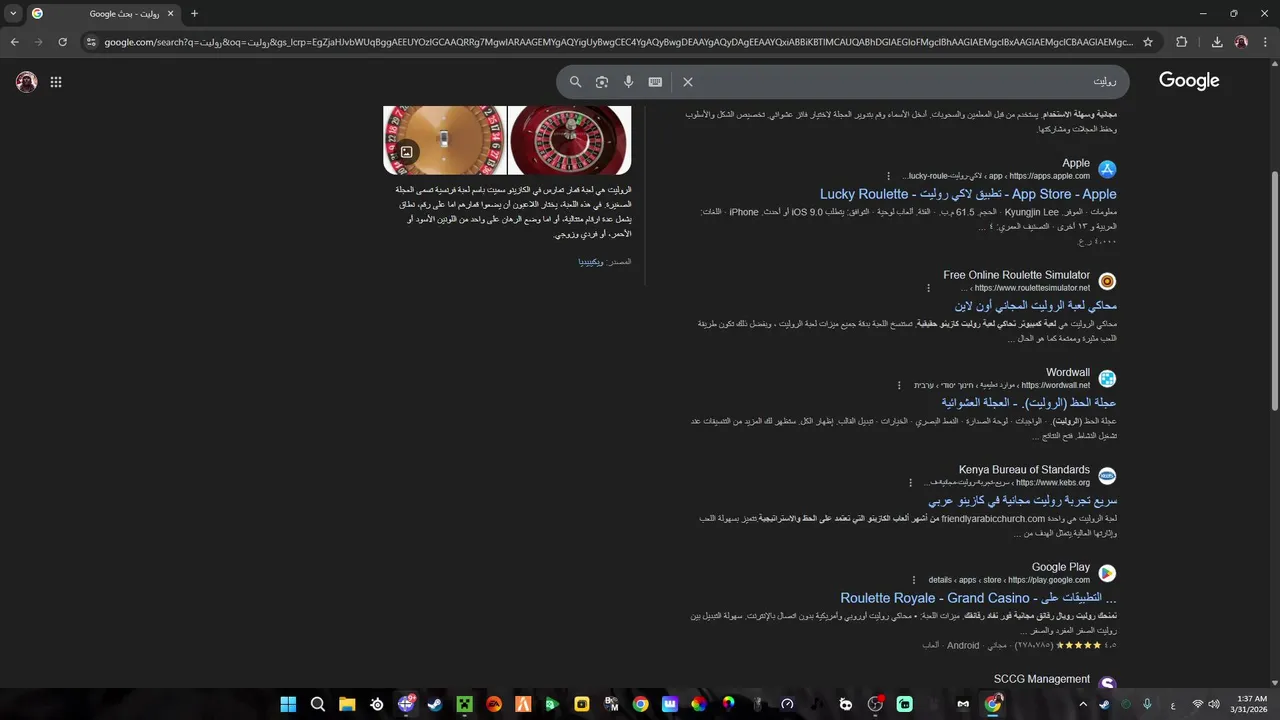Open Chrome profile avatar in toolbar

1241,42
